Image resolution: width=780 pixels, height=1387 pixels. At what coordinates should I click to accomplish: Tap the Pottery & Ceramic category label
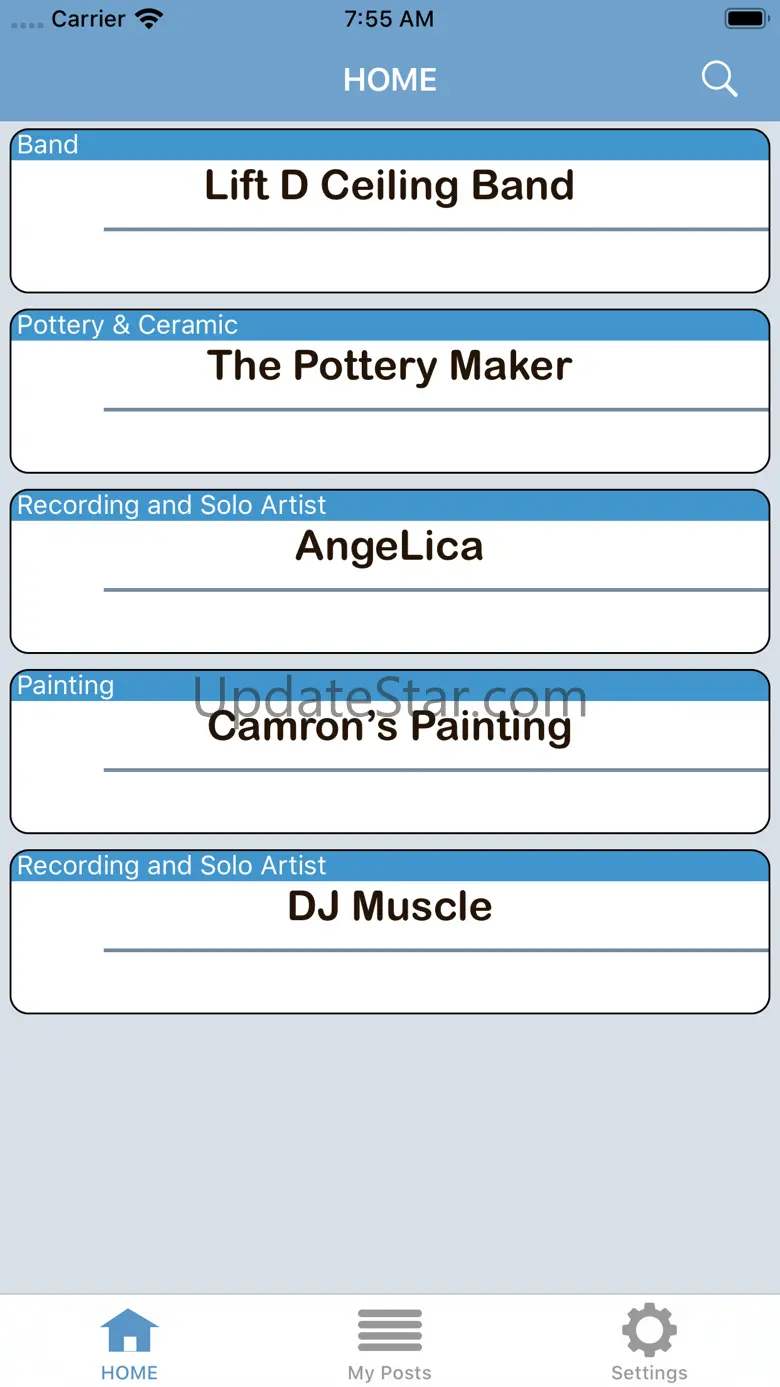[128, 325]
